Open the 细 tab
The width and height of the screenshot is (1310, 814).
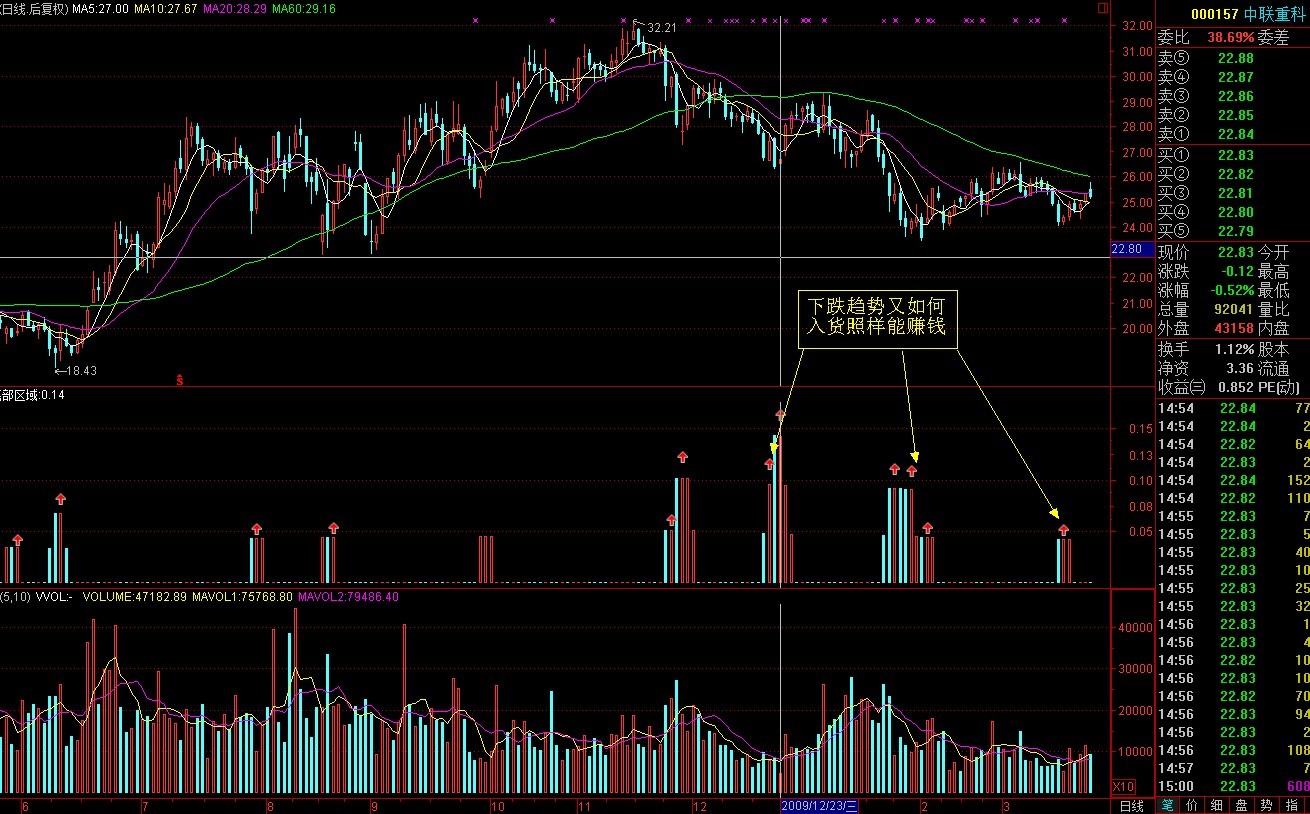click(x=1216, y=806)
